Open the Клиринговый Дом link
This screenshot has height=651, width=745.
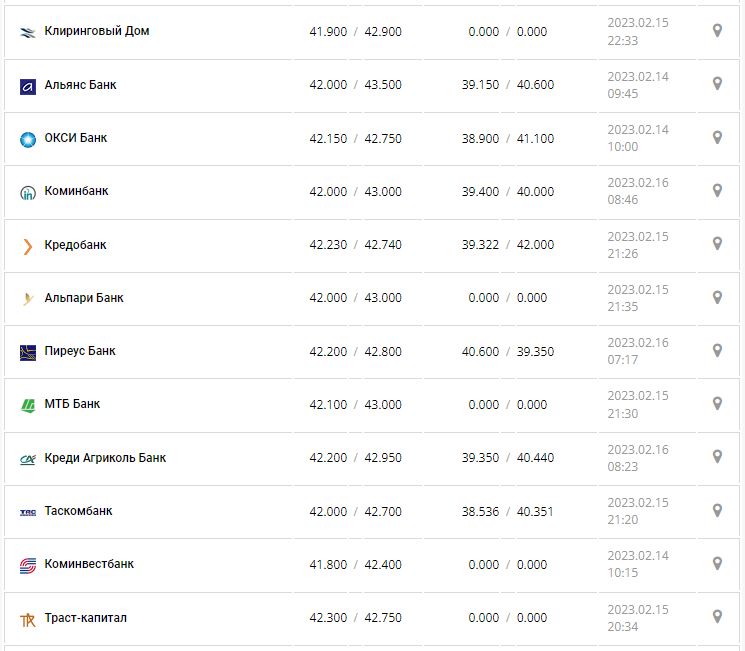(x=97, y=31)
